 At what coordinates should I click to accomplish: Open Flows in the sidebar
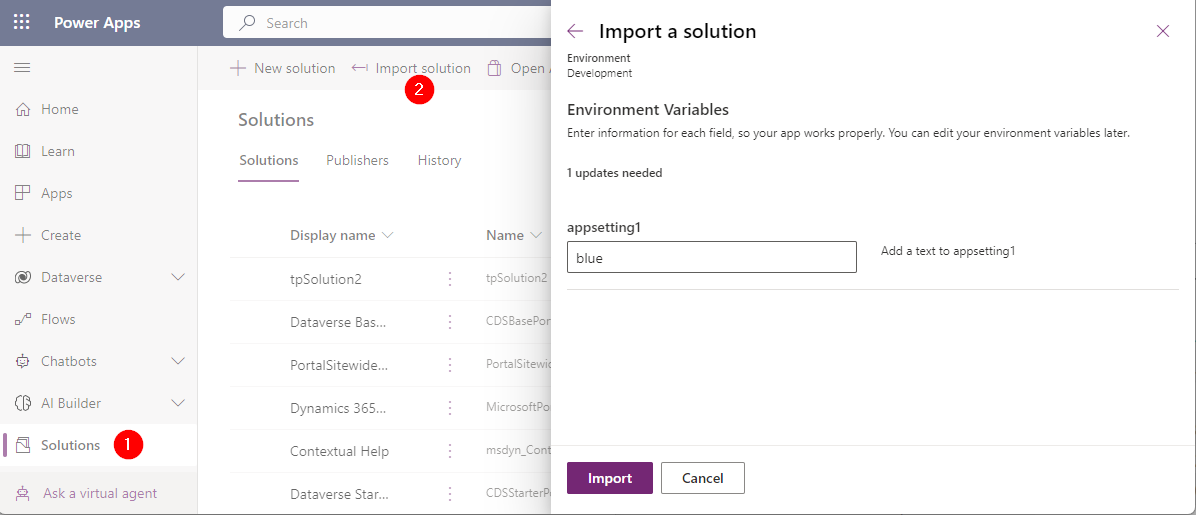tap(58, 319)
